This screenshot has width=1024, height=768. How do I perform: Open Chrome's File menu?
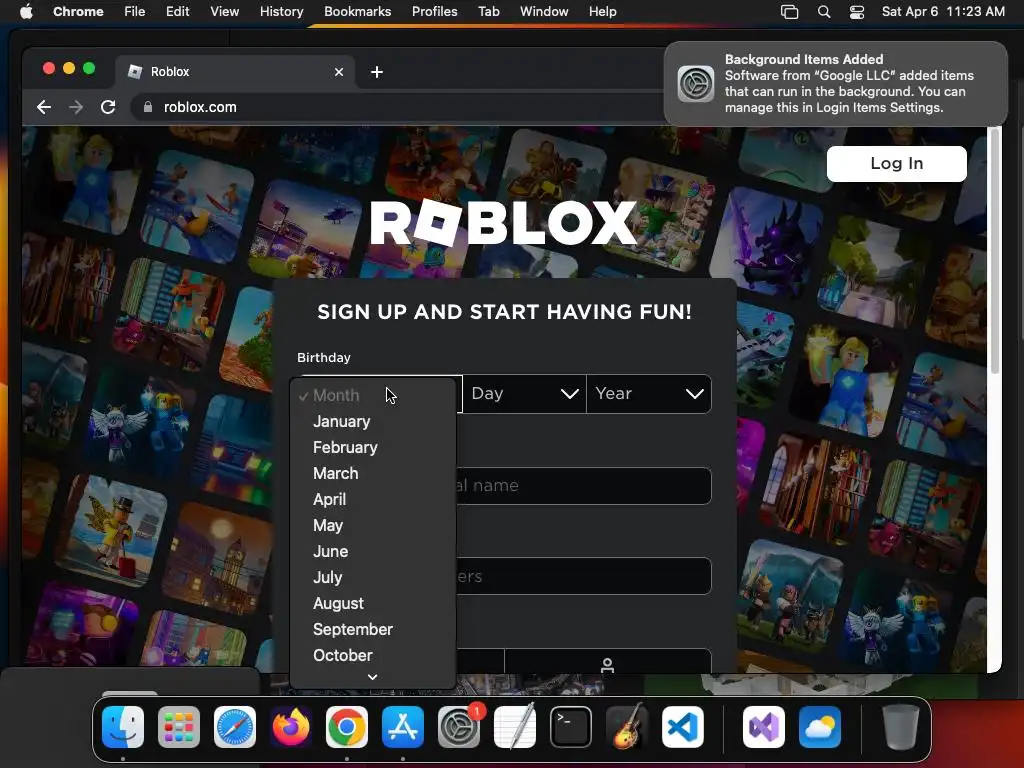[135, 11]
